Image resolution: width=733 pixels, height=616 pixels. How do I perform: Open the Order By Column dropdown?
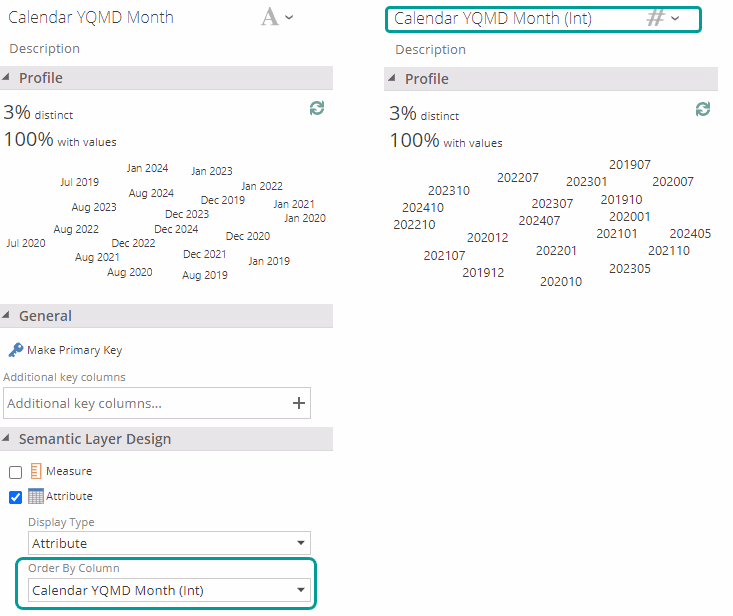[167, 590]
